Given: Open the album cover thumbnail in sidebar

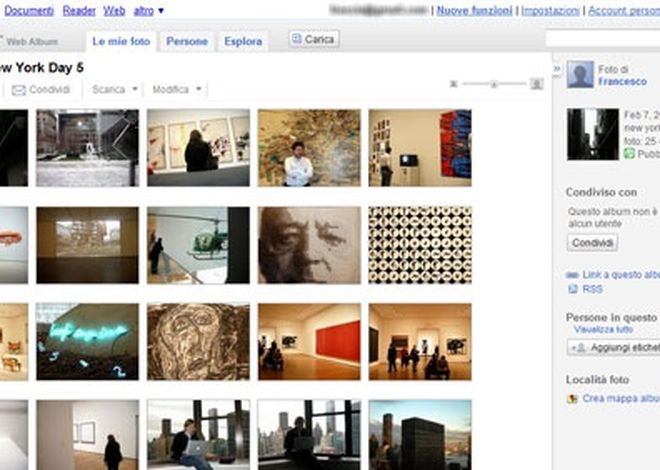Looking at the screenshot, I should point(593,134).
